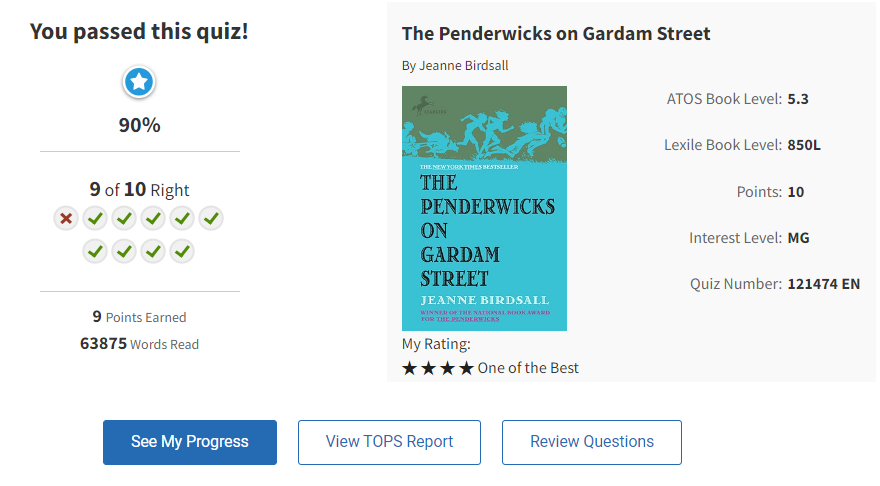
Task: Click the fourth rating star
Action: 466,368
